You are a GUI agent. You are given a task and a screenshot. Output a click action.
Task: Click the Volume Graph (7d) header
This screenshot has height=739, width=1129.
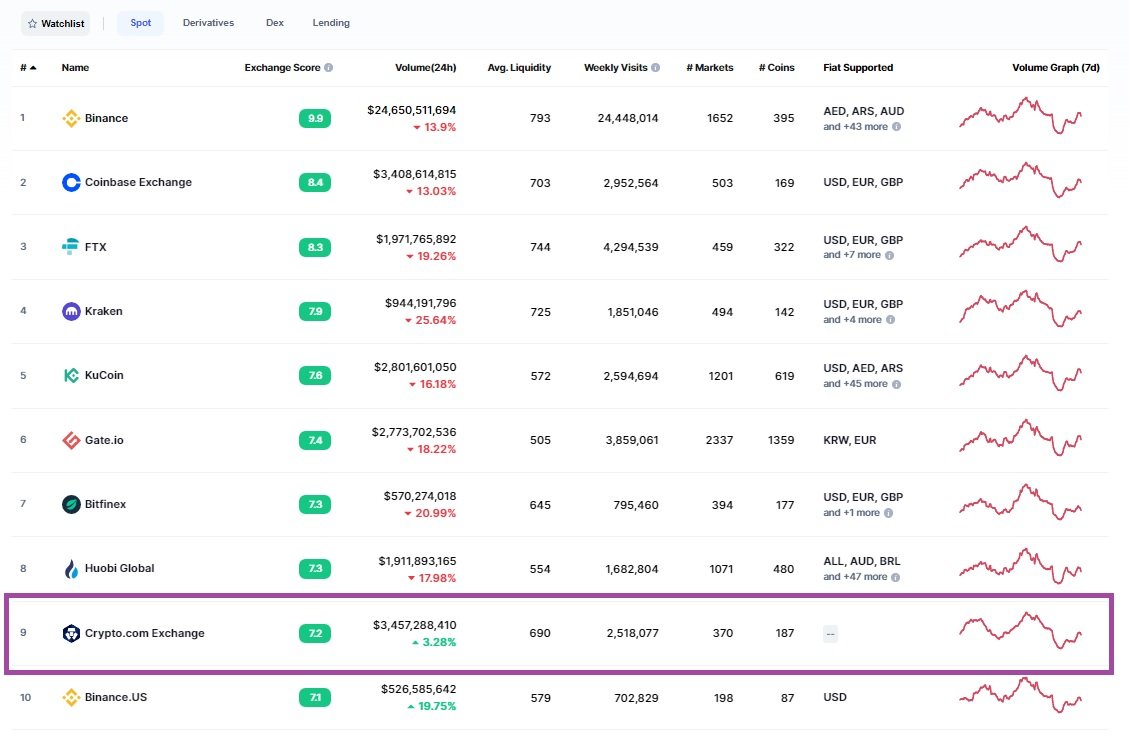tap(1056, 68)
